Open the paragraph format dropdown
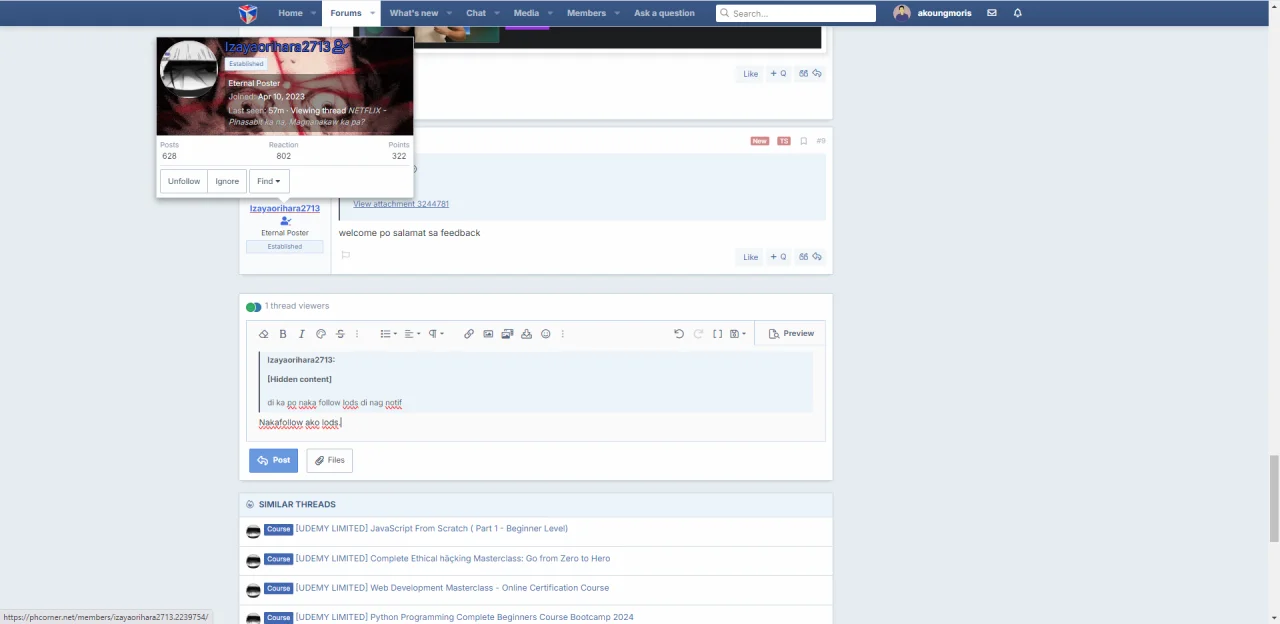1280x624 pixels. tap(437, 334)
